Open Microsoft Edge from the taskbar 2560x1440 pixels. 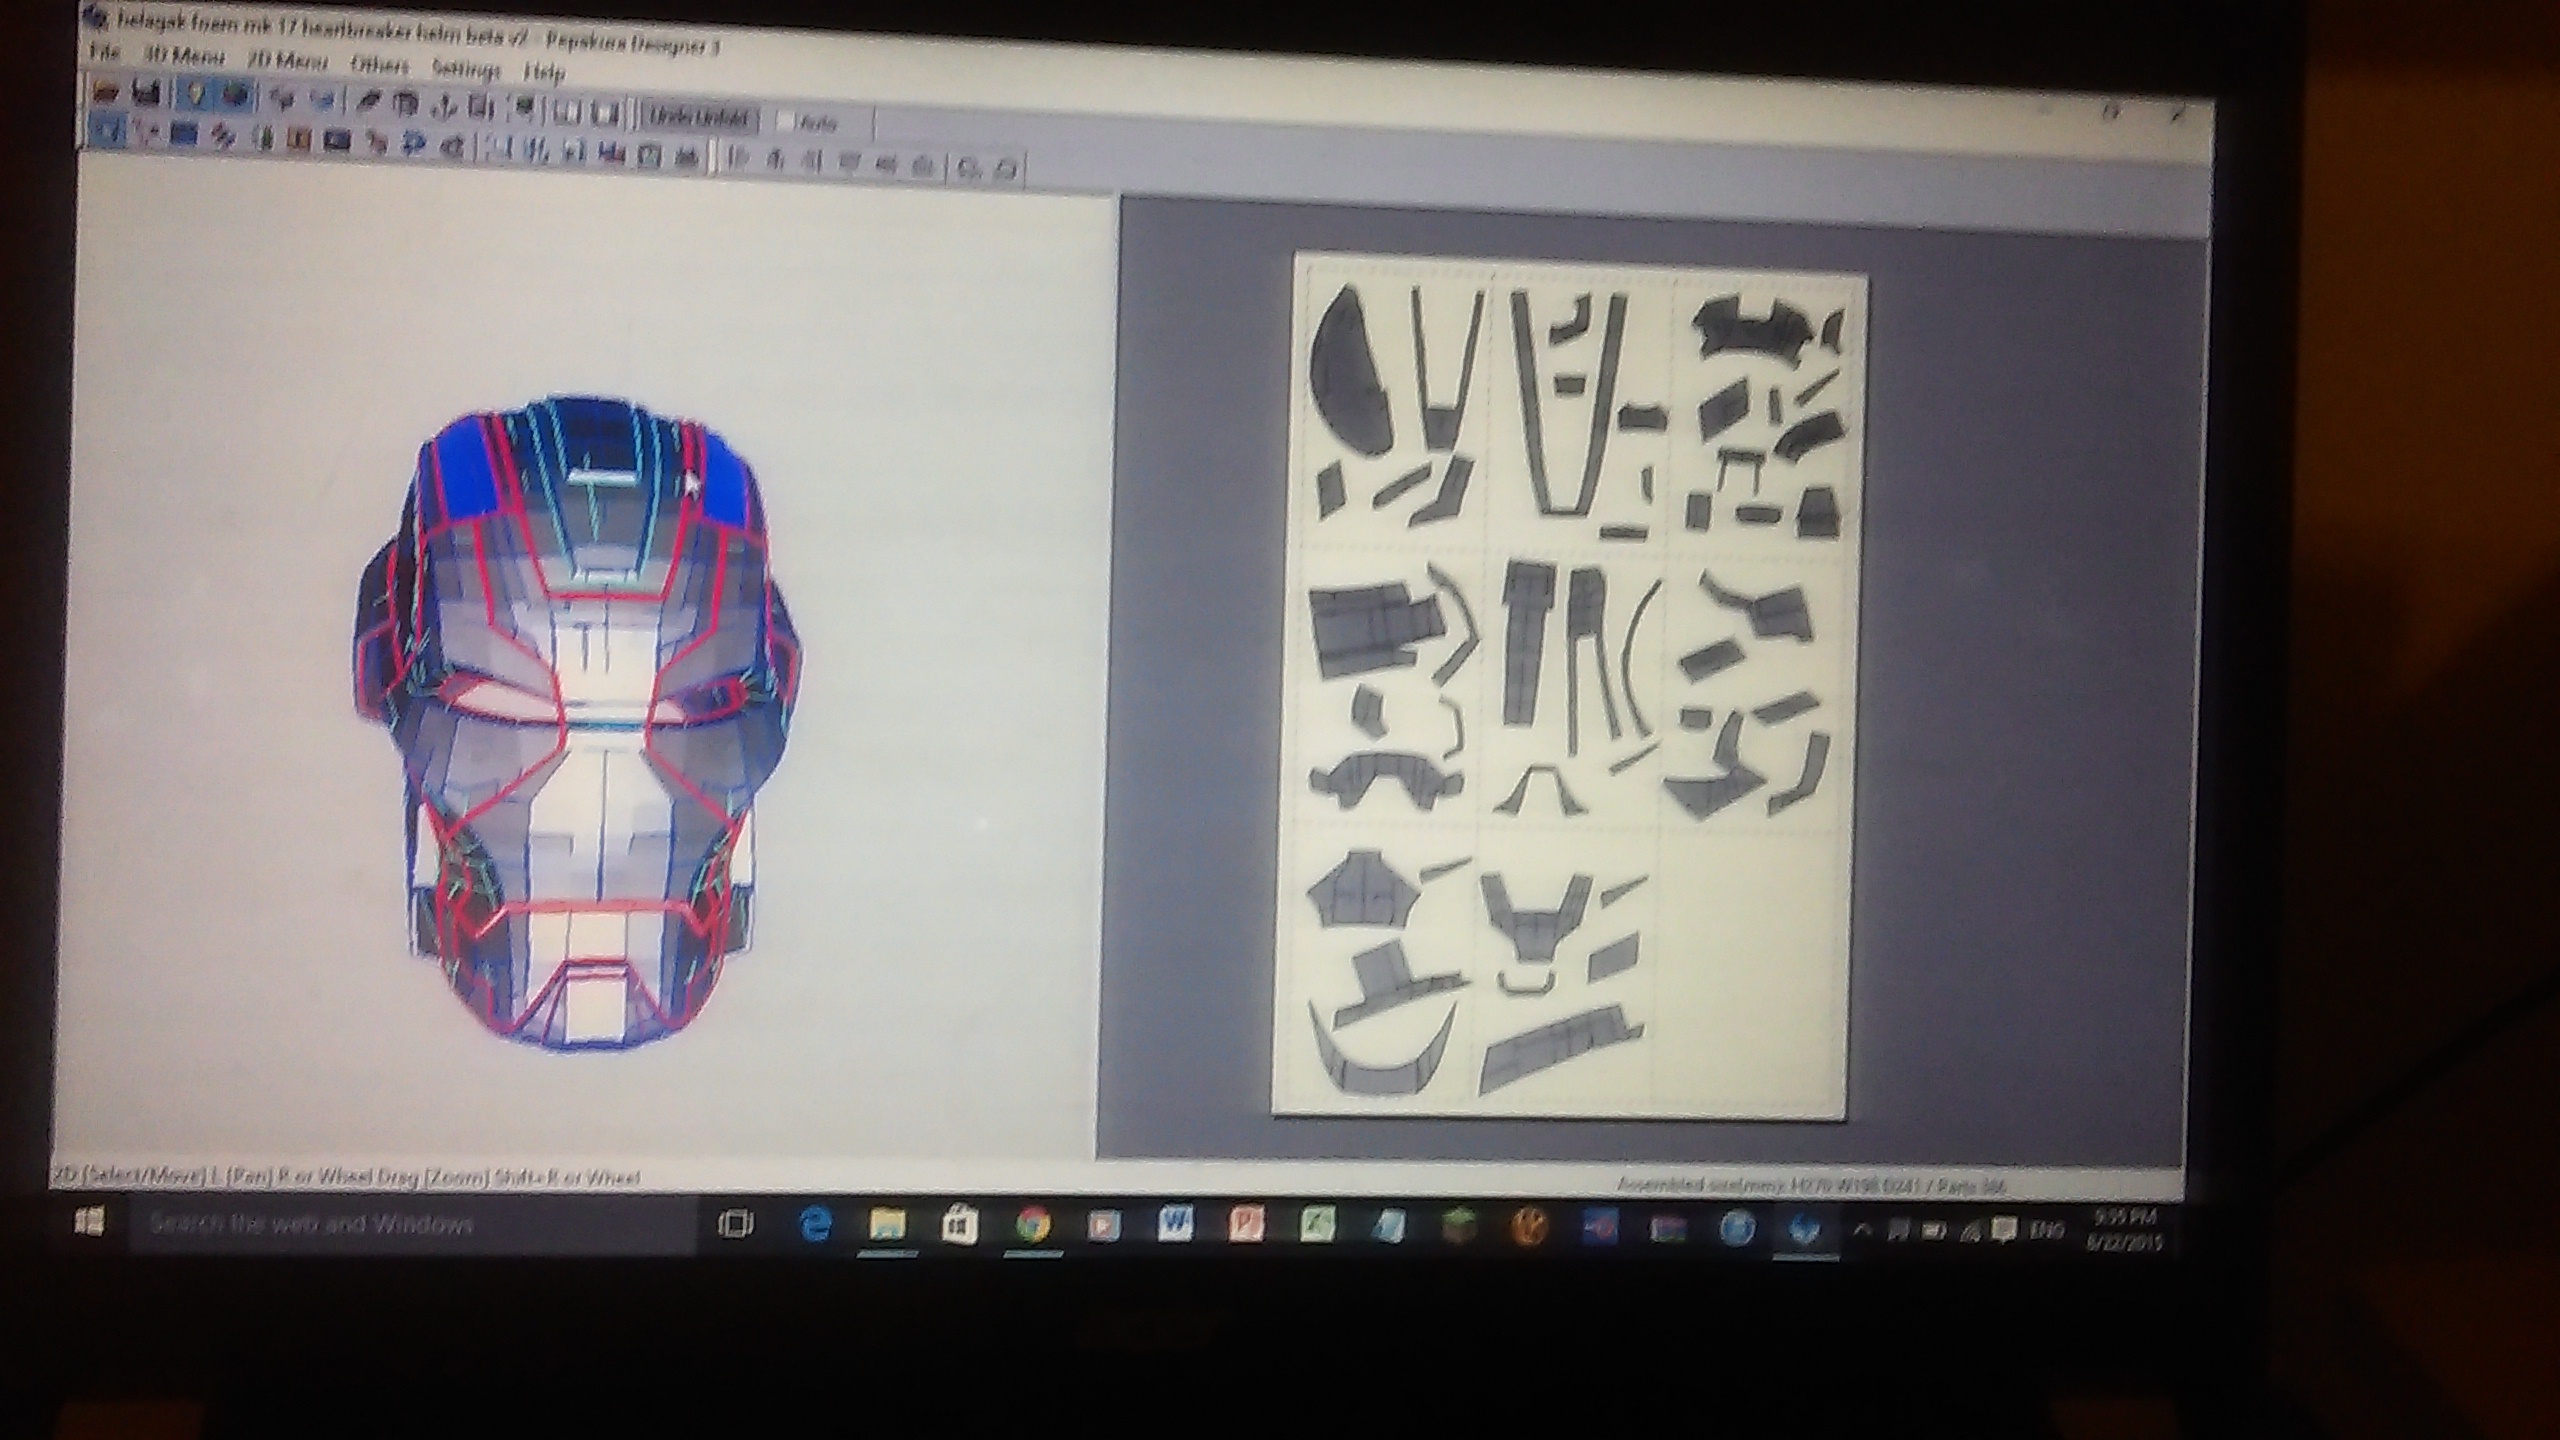815,1225
